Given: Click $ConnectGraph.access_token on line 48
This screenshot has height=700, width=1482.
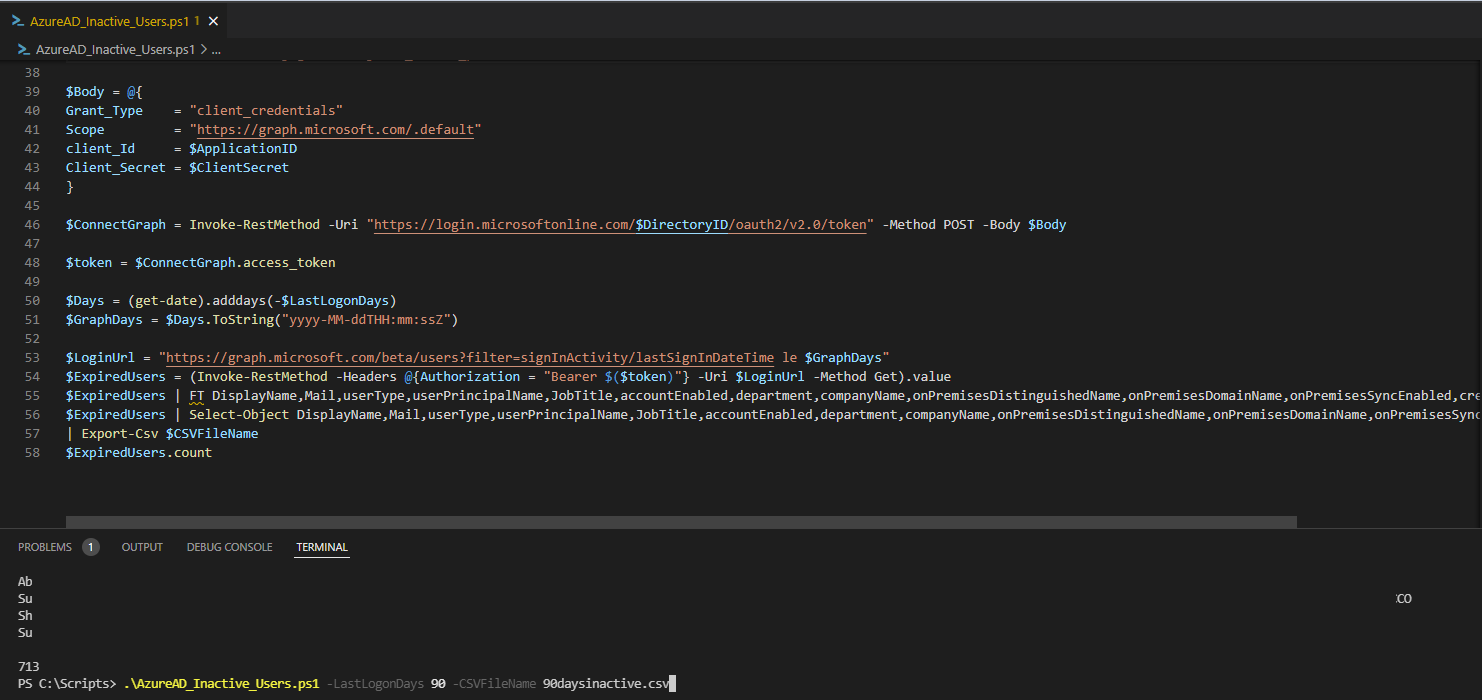Looking at the screenshot, I should pos(235,263).
